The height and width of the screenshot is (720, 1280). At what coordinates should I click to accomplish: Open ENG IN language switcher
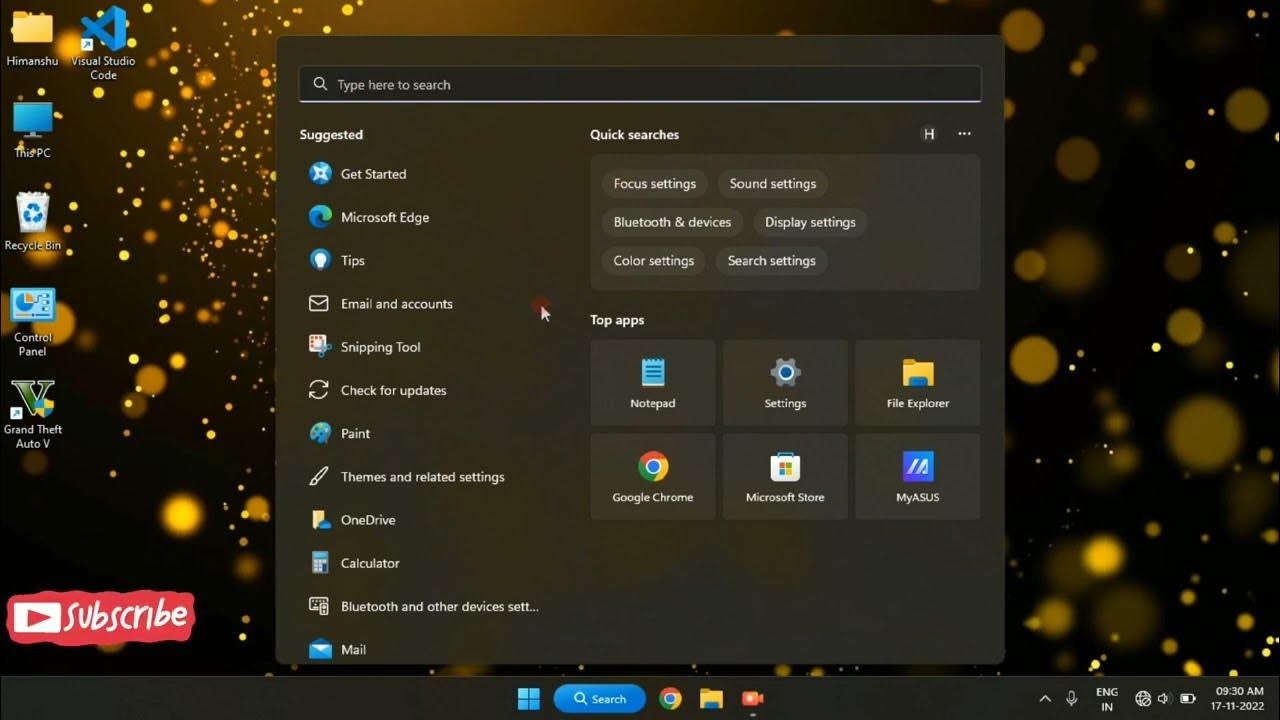pos(1107,699)
